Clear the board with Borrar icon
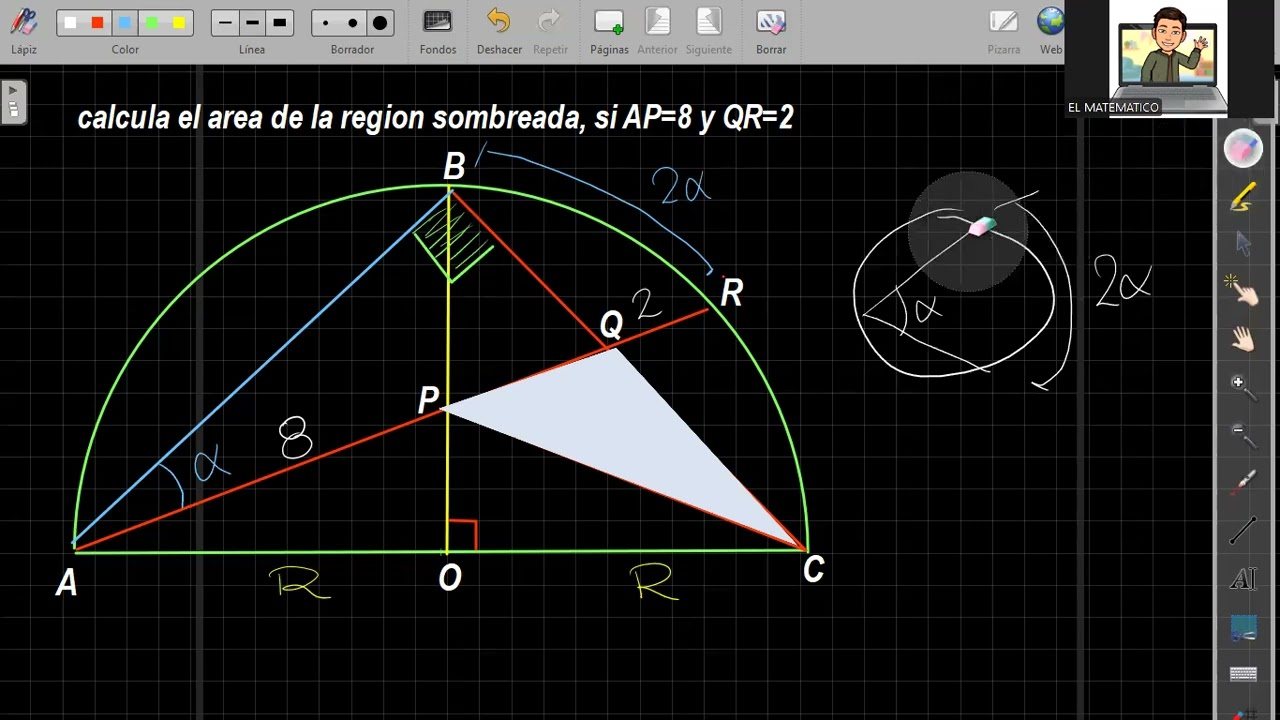 pos(770,22)
